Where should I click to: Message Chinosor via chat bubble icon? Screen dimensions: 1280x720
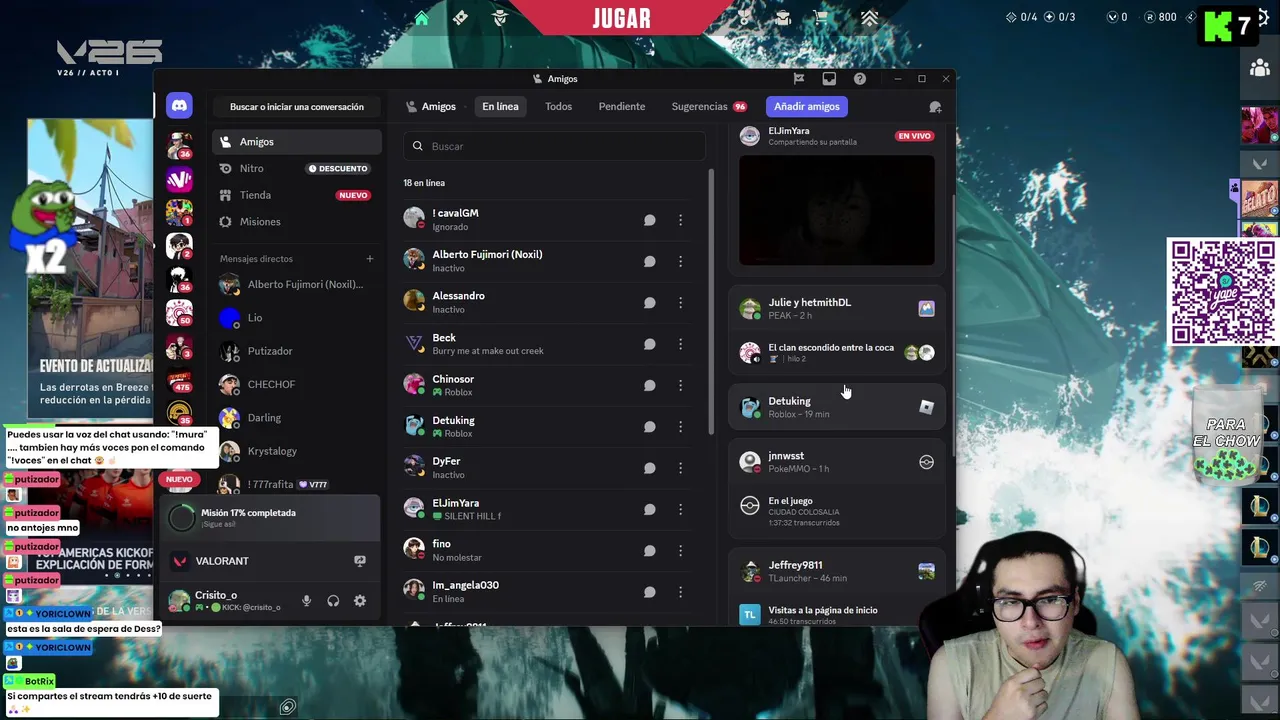pos(649,385)
